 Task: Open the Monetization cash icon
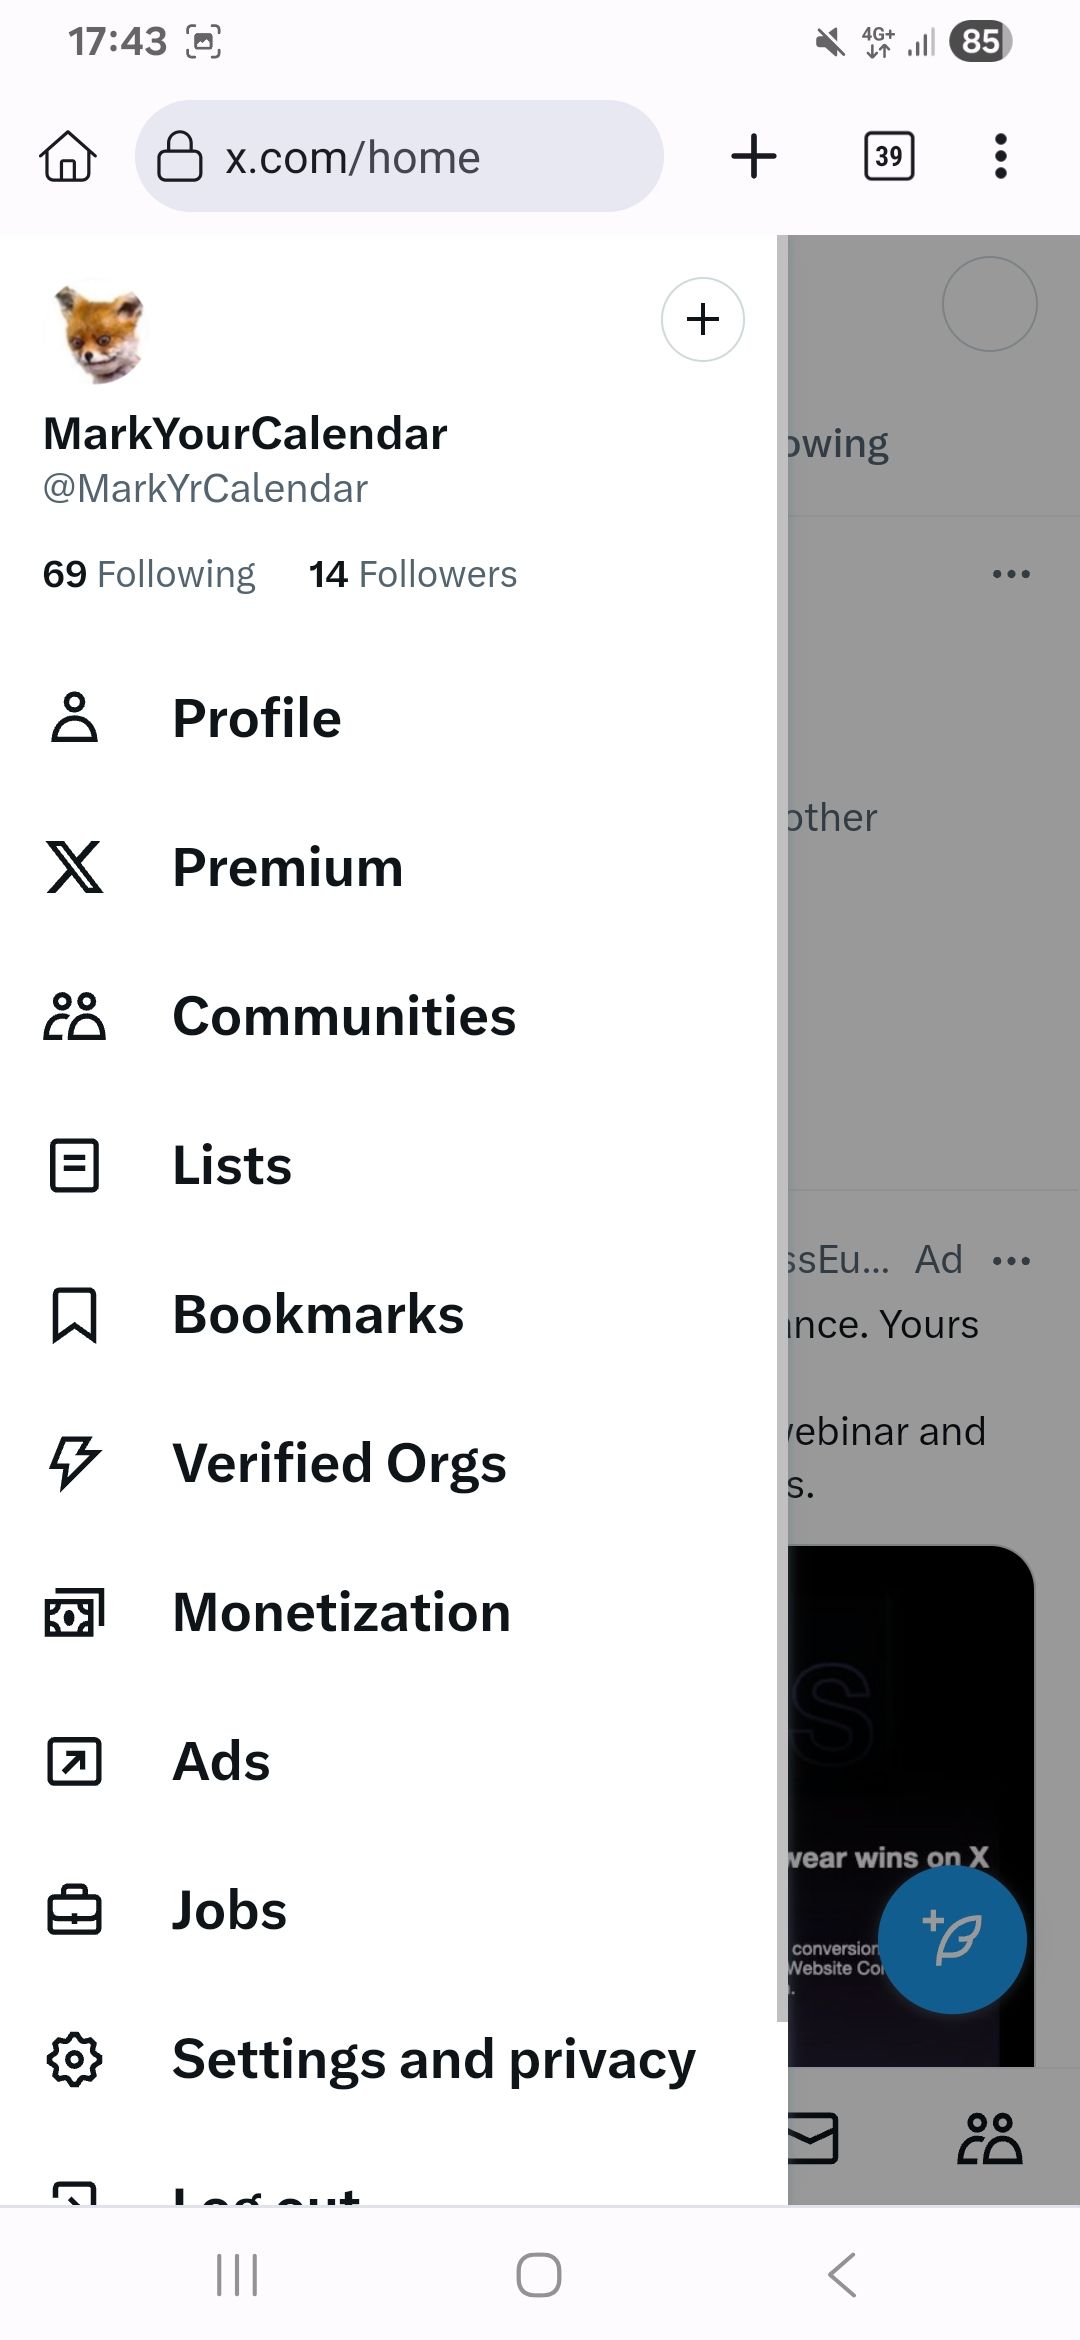click(75, 1612)
